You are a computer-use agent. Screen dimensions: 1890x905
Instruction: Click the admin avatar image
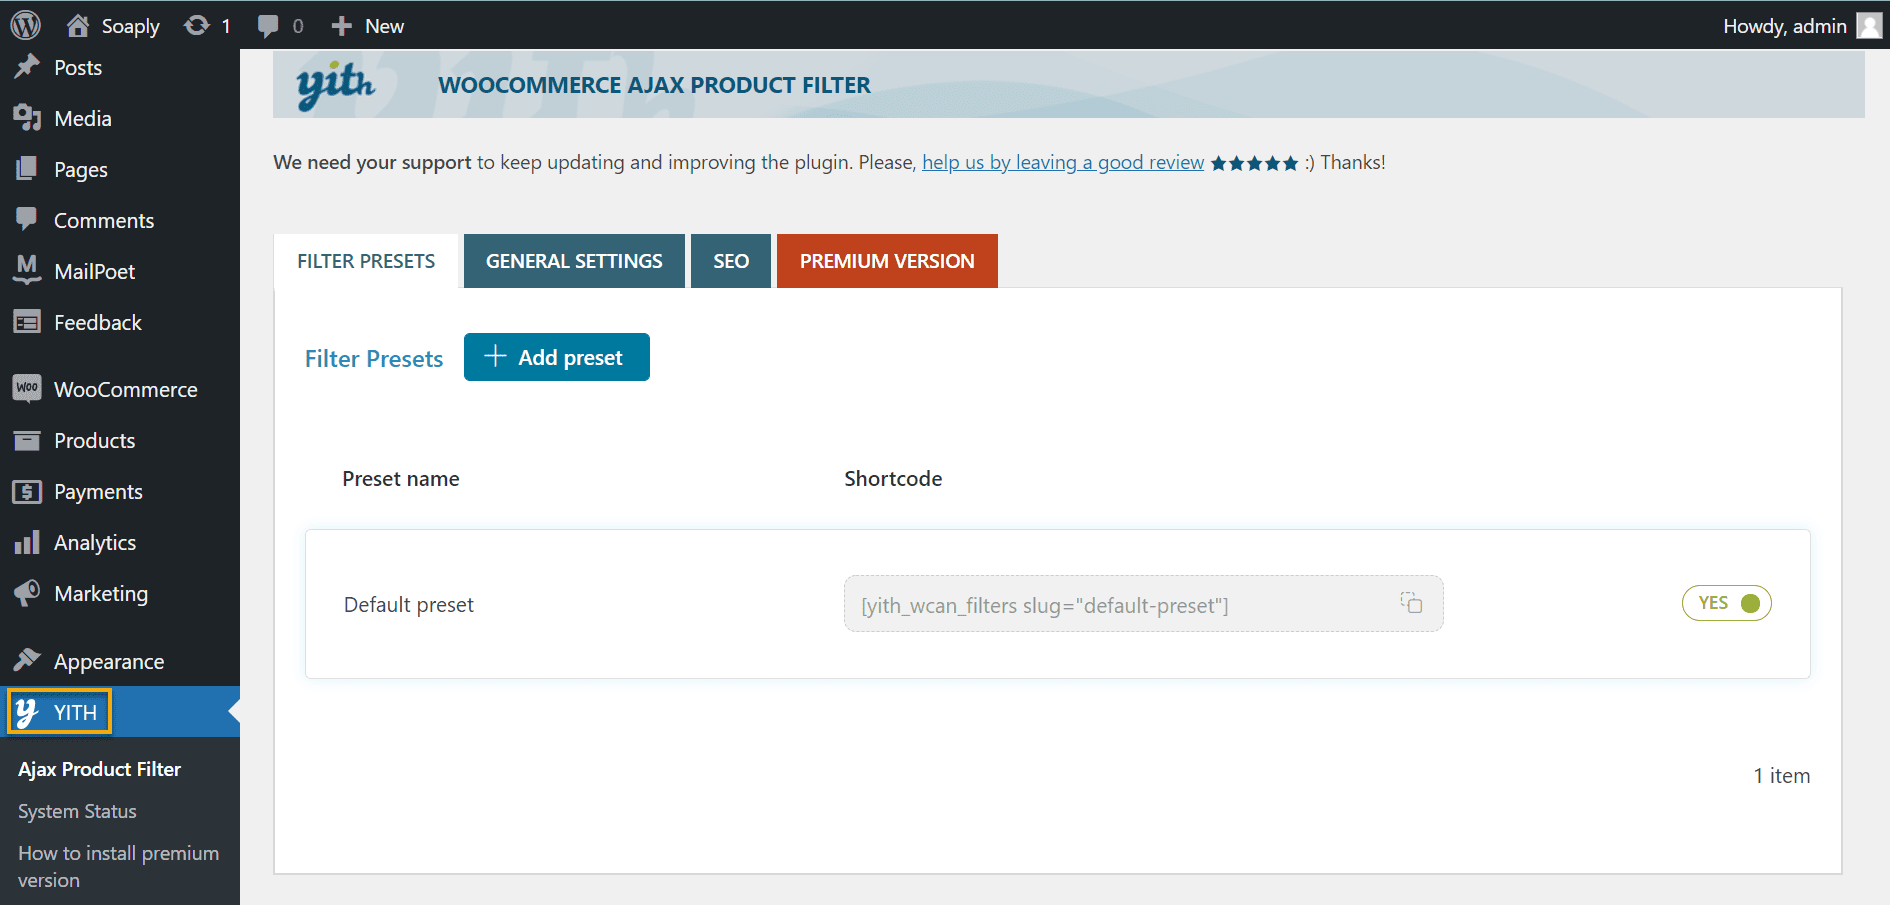1869,25
